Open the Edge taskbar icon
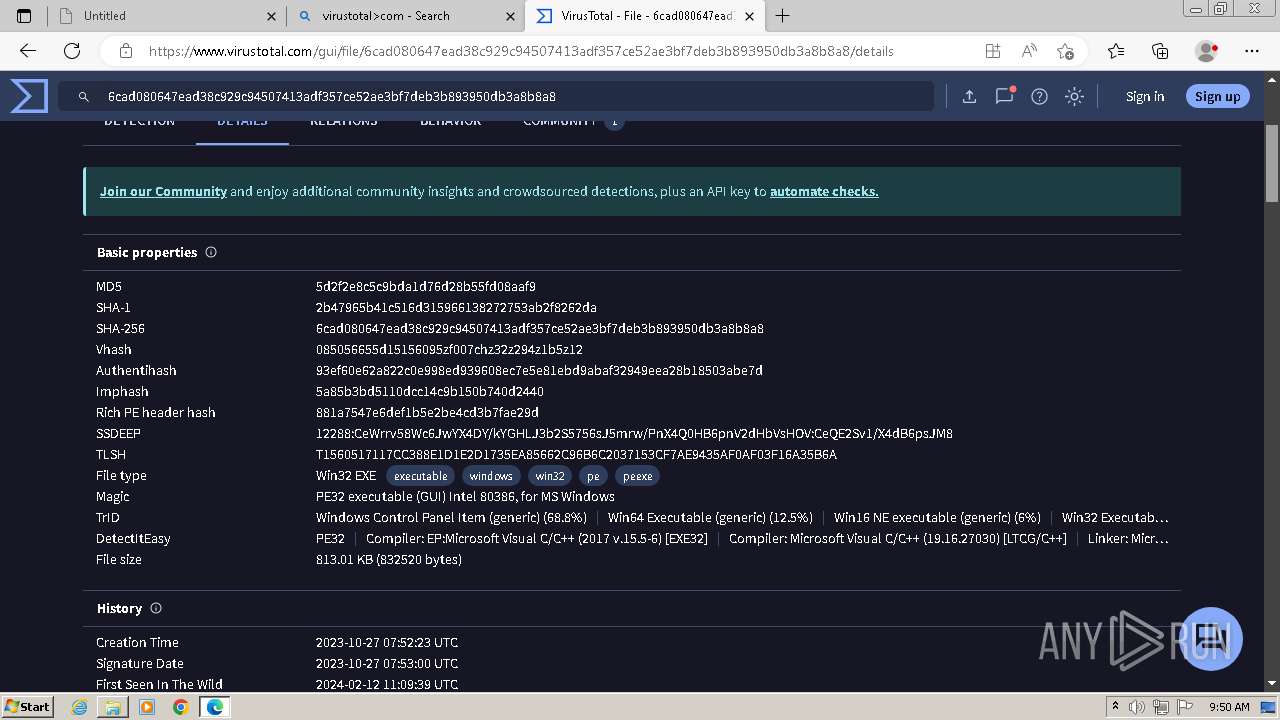Image resolution: width=1280 pixels, height=720 pixels. 214,707
